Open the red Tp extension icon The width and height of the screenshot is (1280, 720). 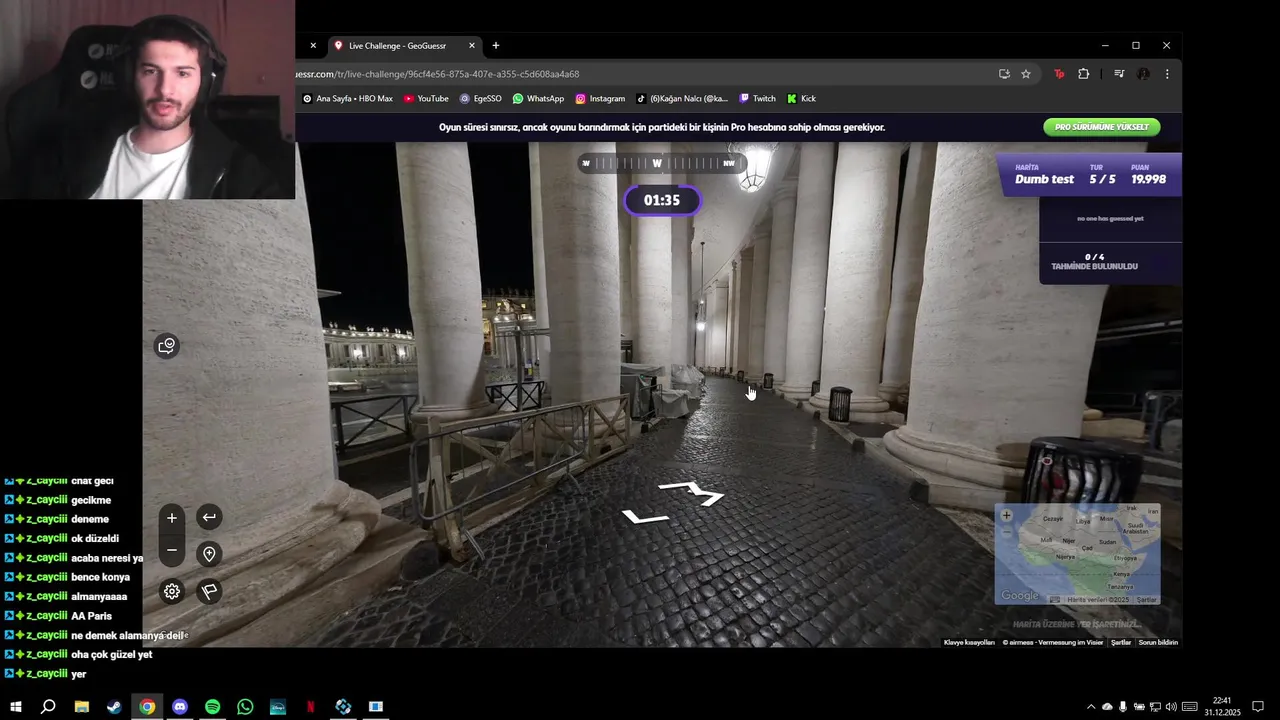click(1059, 74)
